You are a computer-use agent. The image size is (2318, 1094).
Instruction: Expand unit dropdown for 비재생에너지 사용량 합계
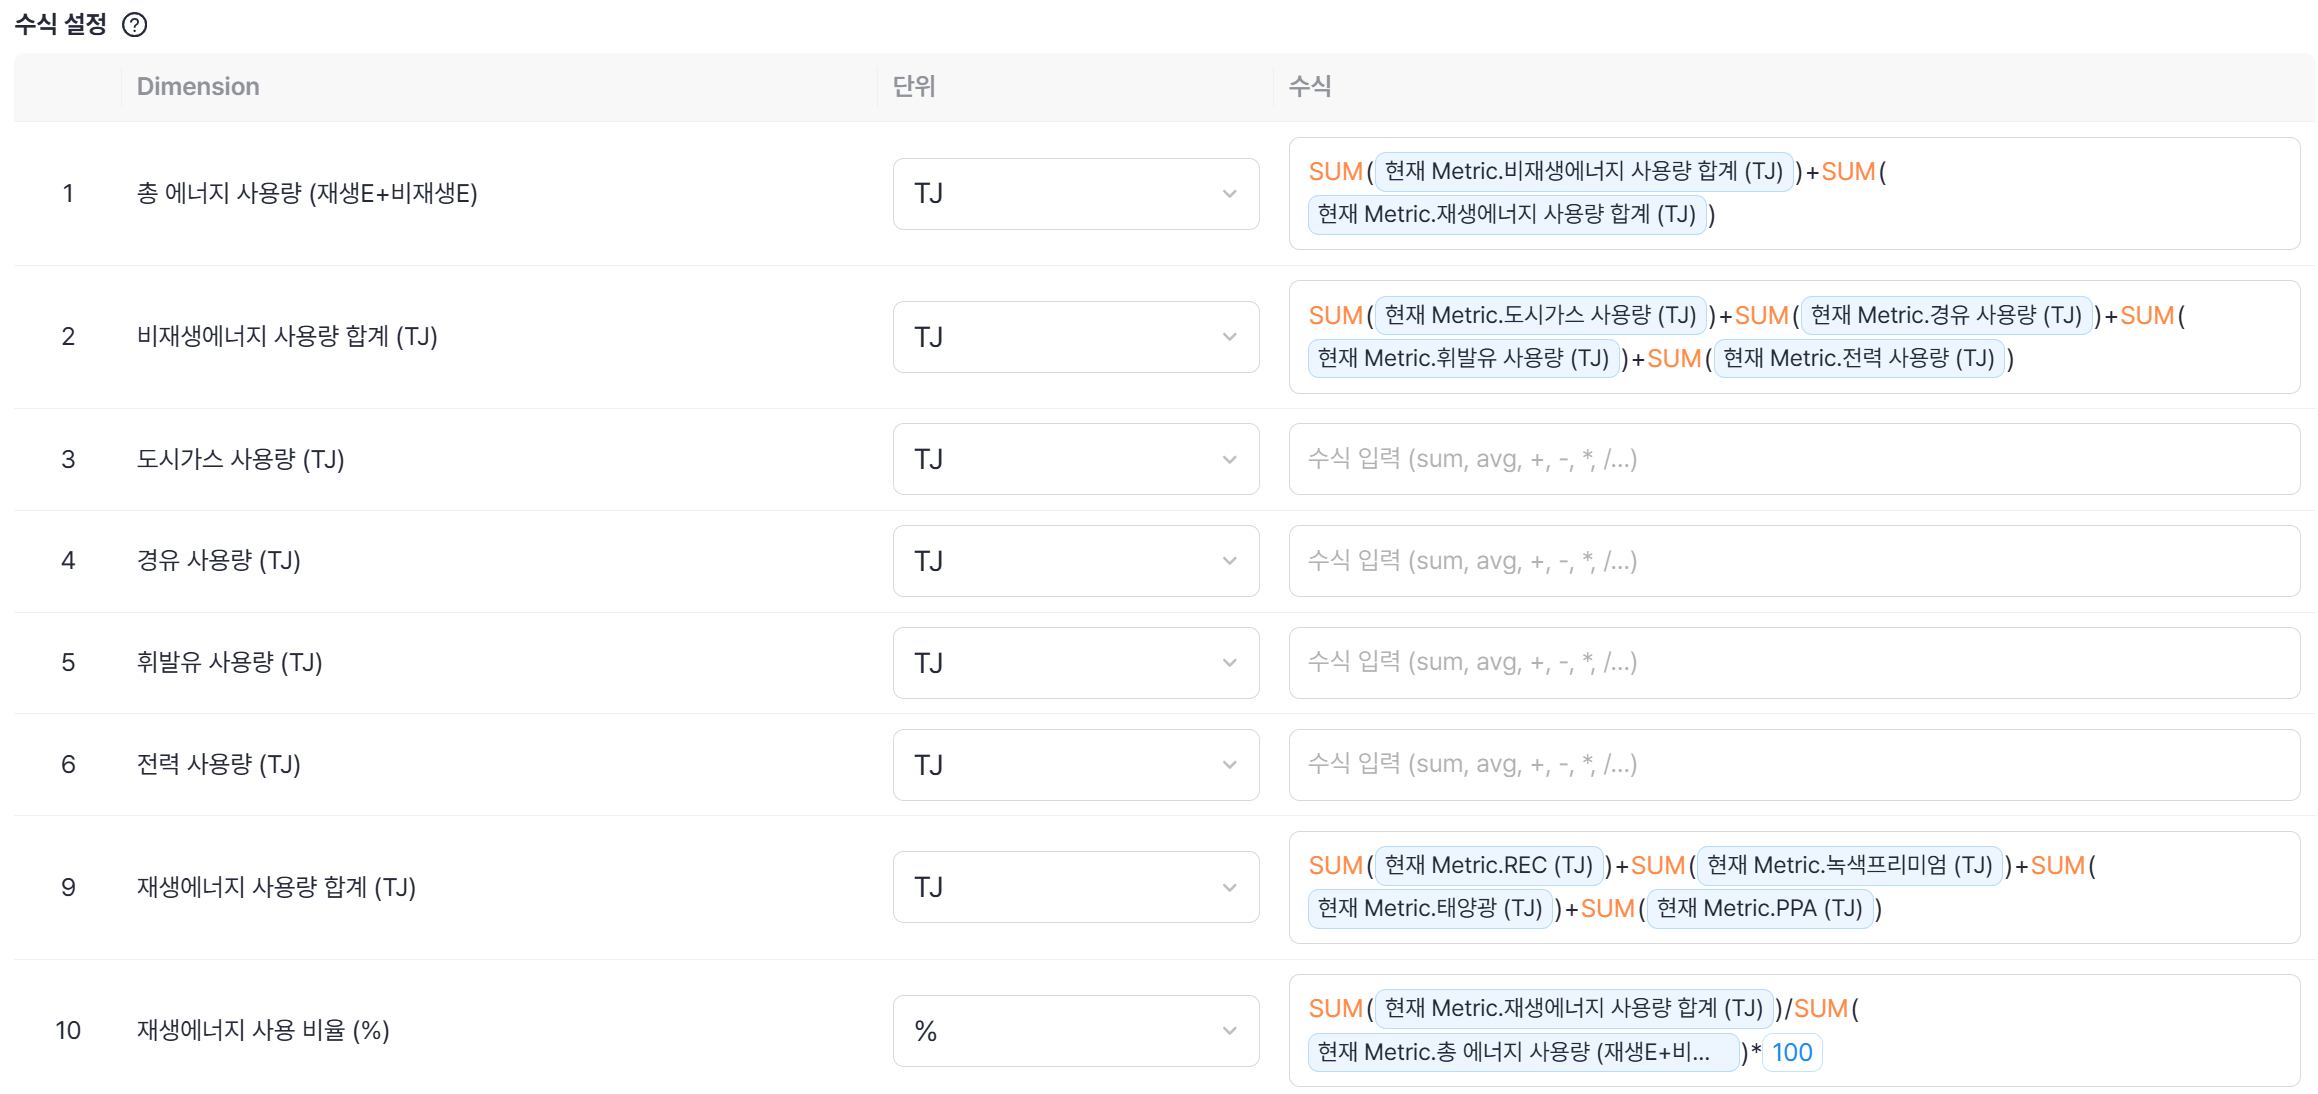[1075, 337]
